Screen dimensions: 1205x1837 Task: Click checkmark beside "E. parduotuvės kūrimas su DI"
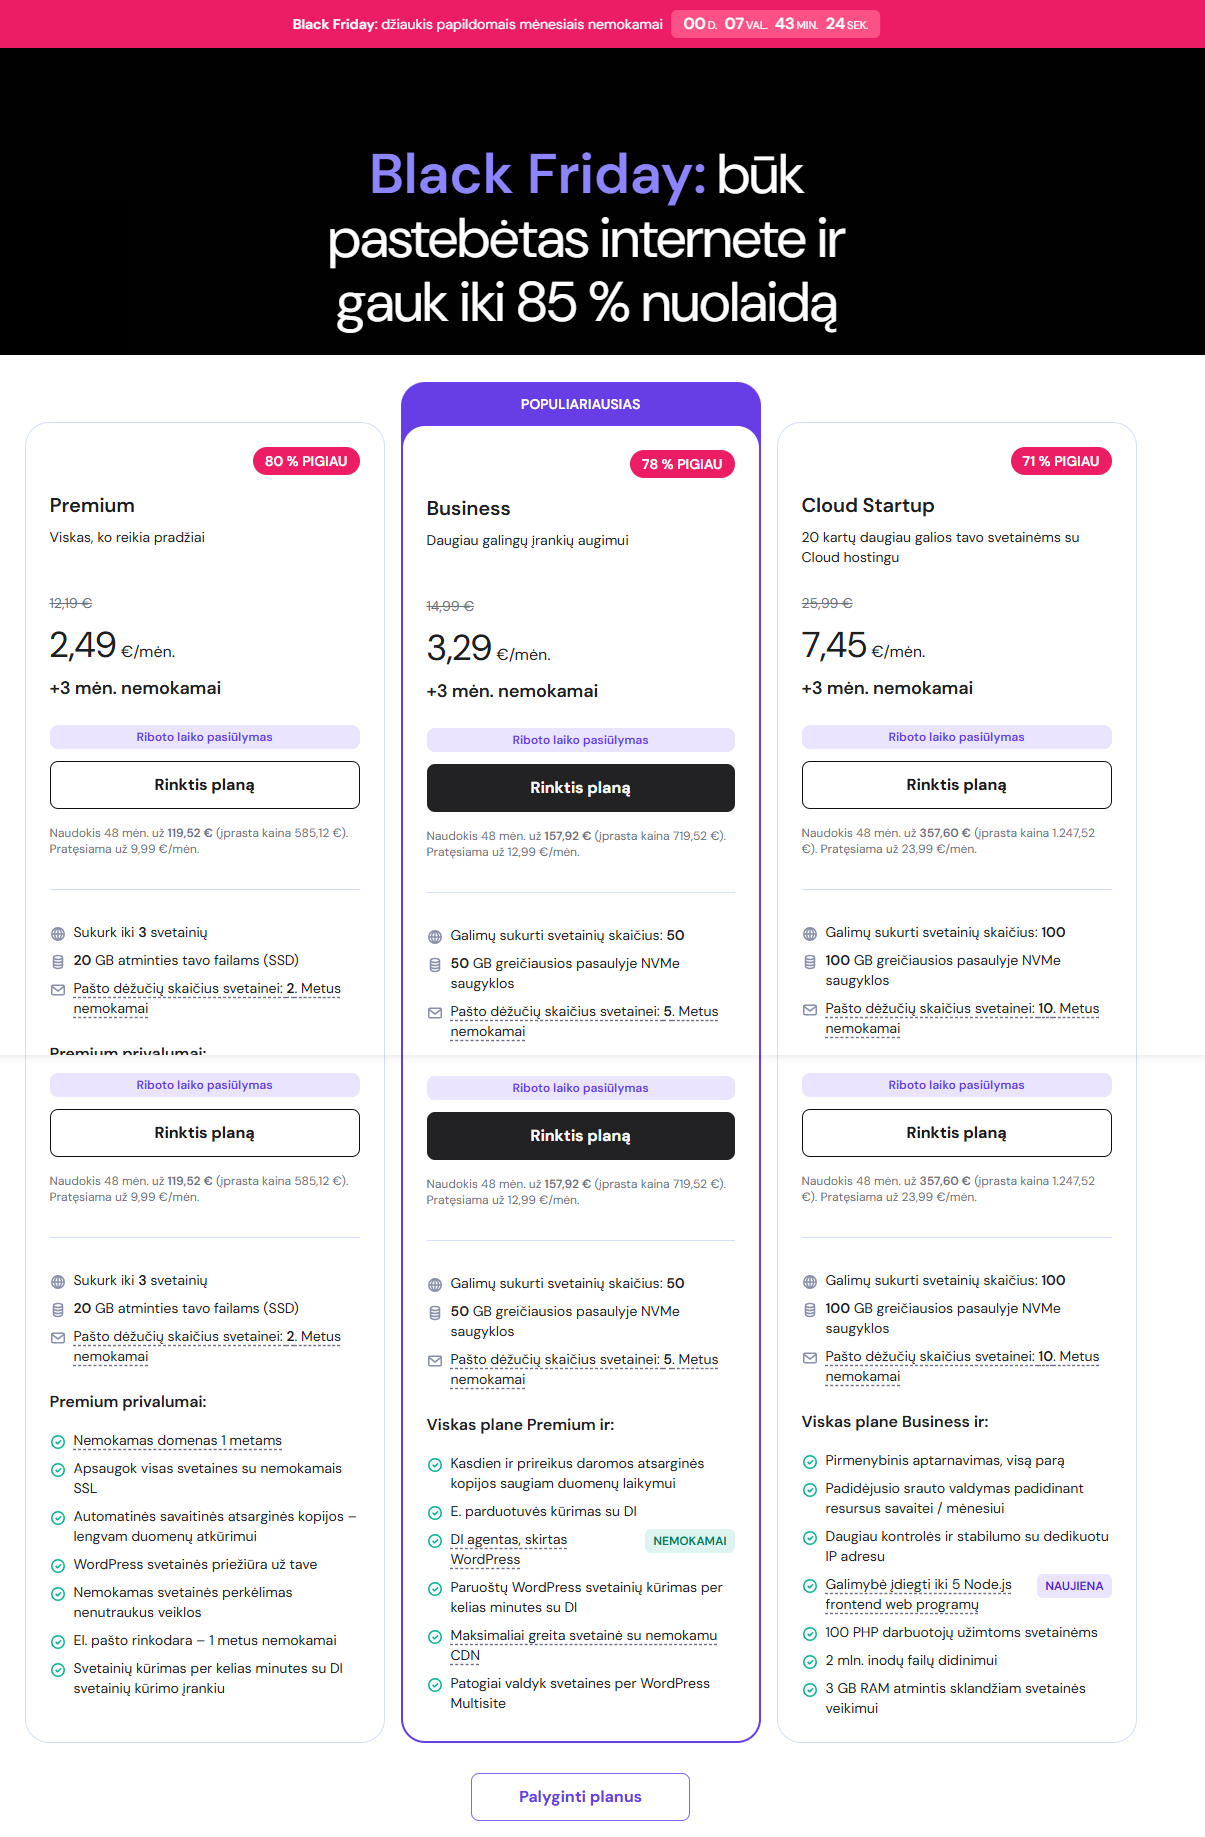435,1513
